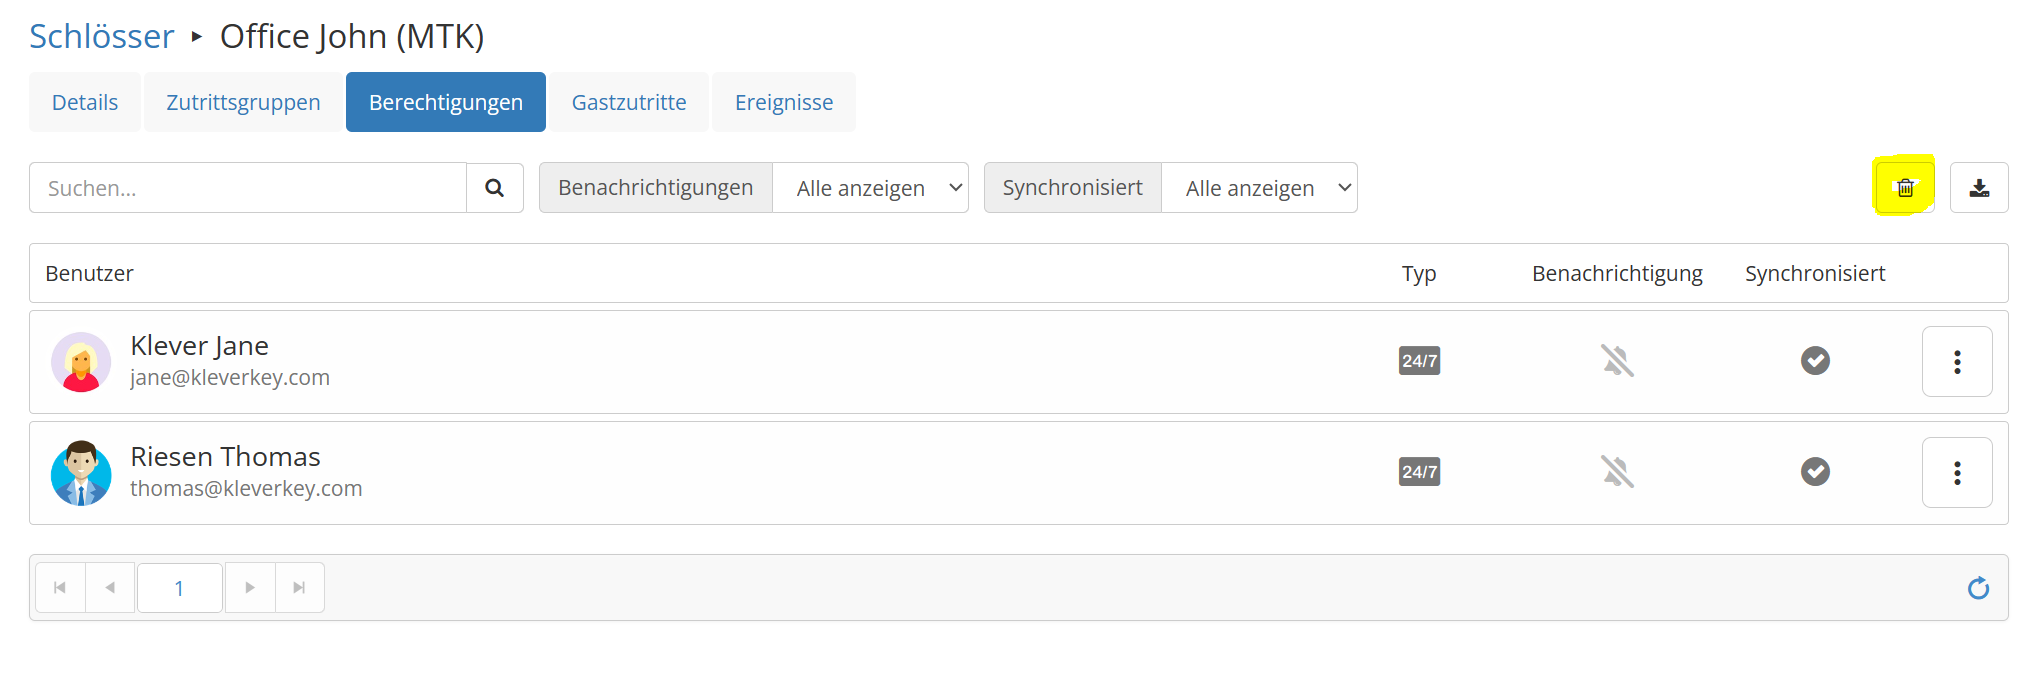Open the Synchronisiert filter dropdown

pos(1259,188)
